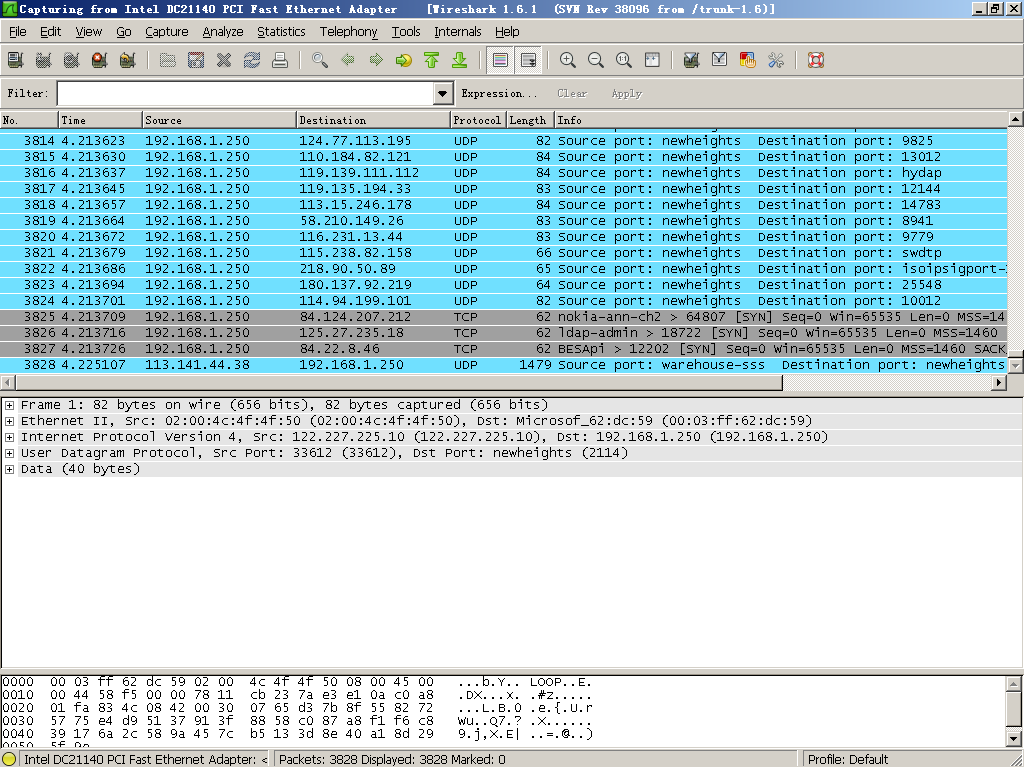Open the list of capture interfaces

(16, 60)
